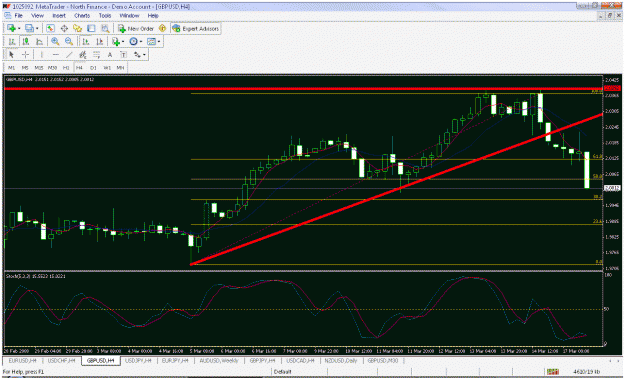Image resolution: width=625 pixels, height=378 pixels.
Task: Switch to line chart display
Action: point(39,41)
